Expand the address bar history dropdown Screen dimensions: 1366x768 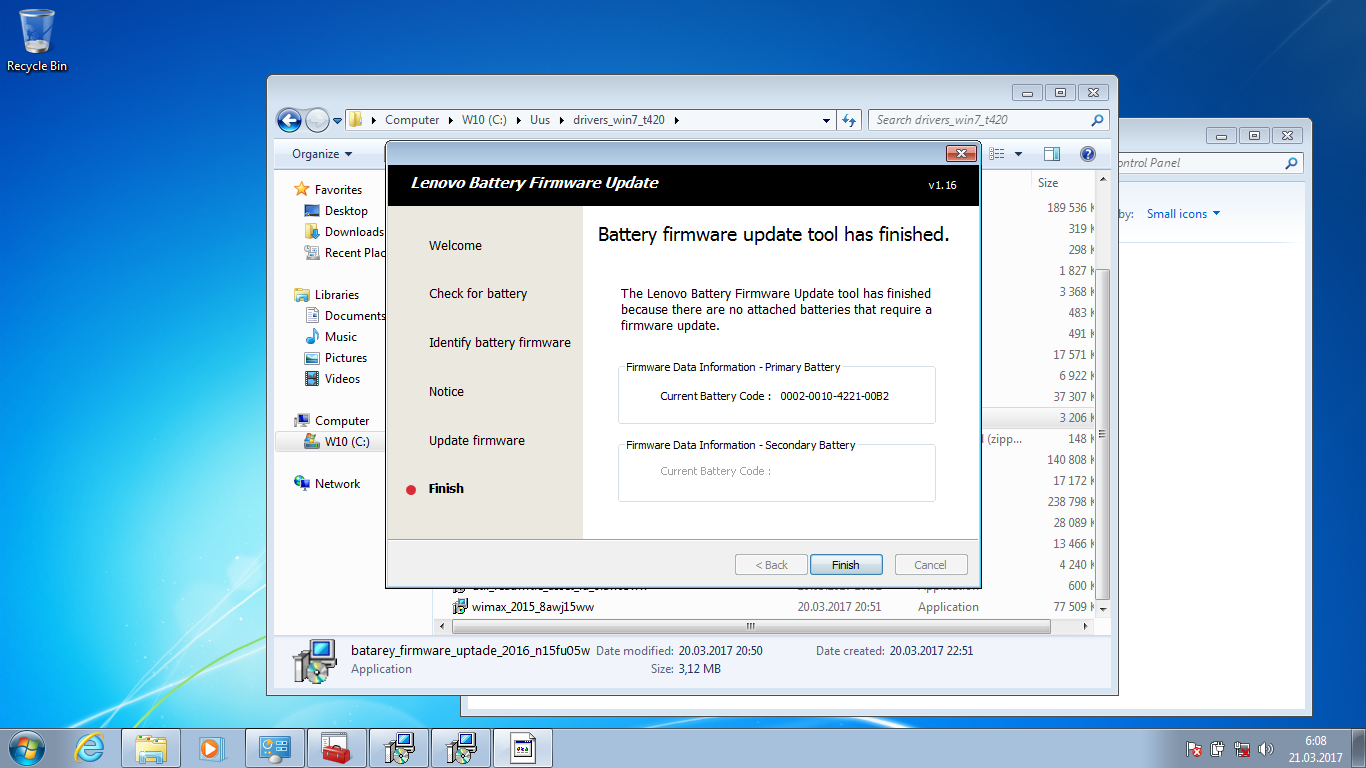(x=826, y=120)
